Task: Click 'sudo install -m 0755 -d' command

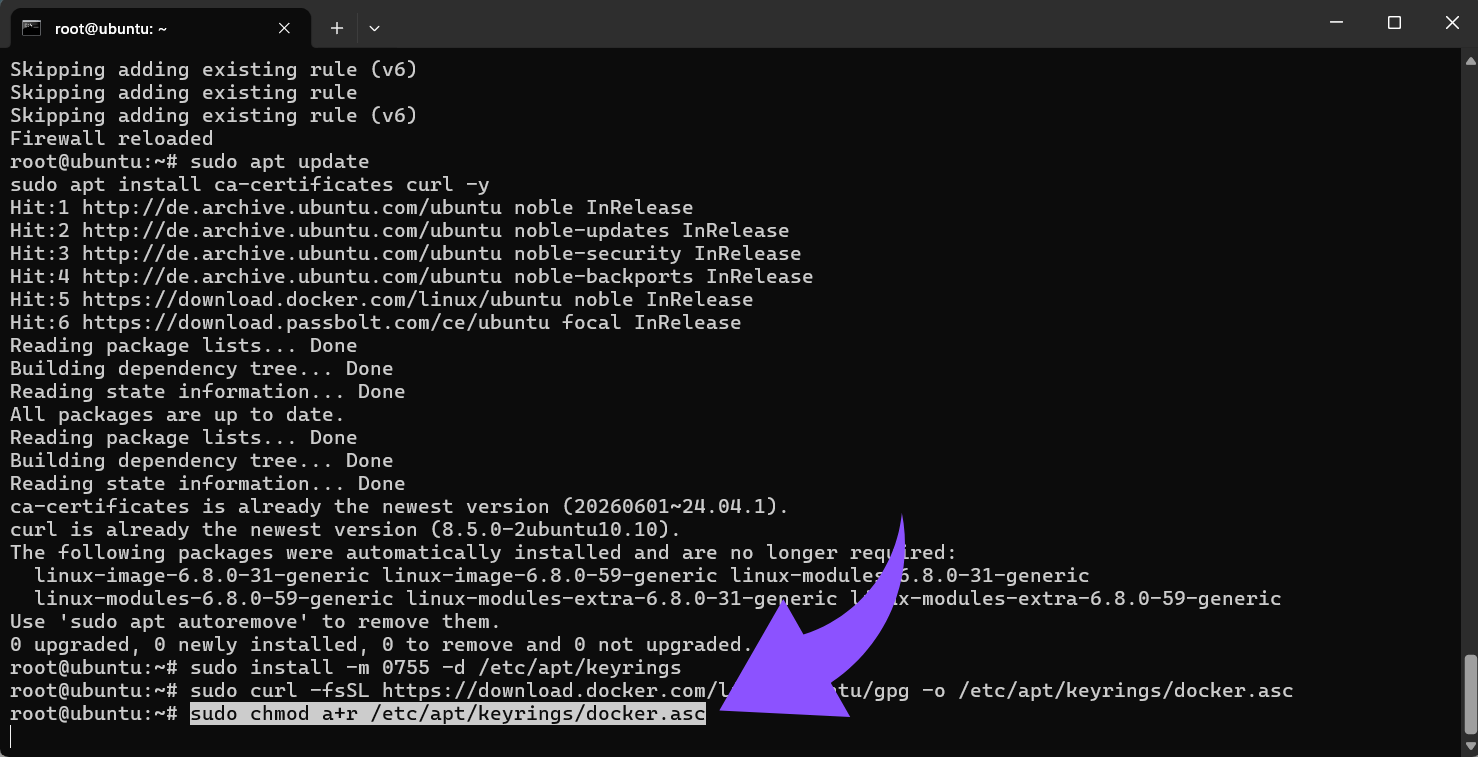Action: pos(436,667)
